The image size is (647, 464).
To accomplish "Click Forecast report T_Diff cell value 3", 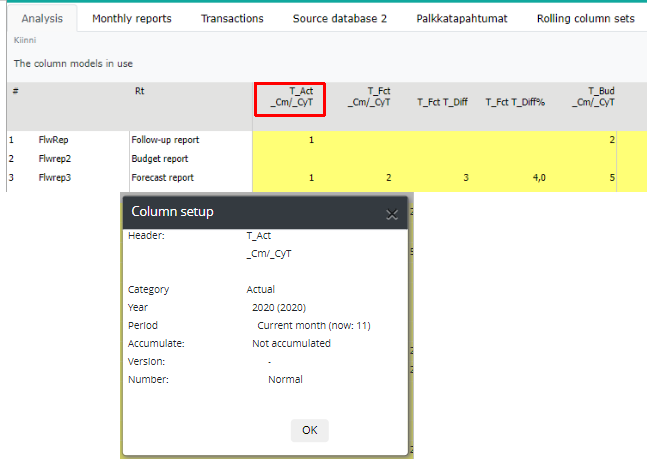I will click(x=465, y=178).
